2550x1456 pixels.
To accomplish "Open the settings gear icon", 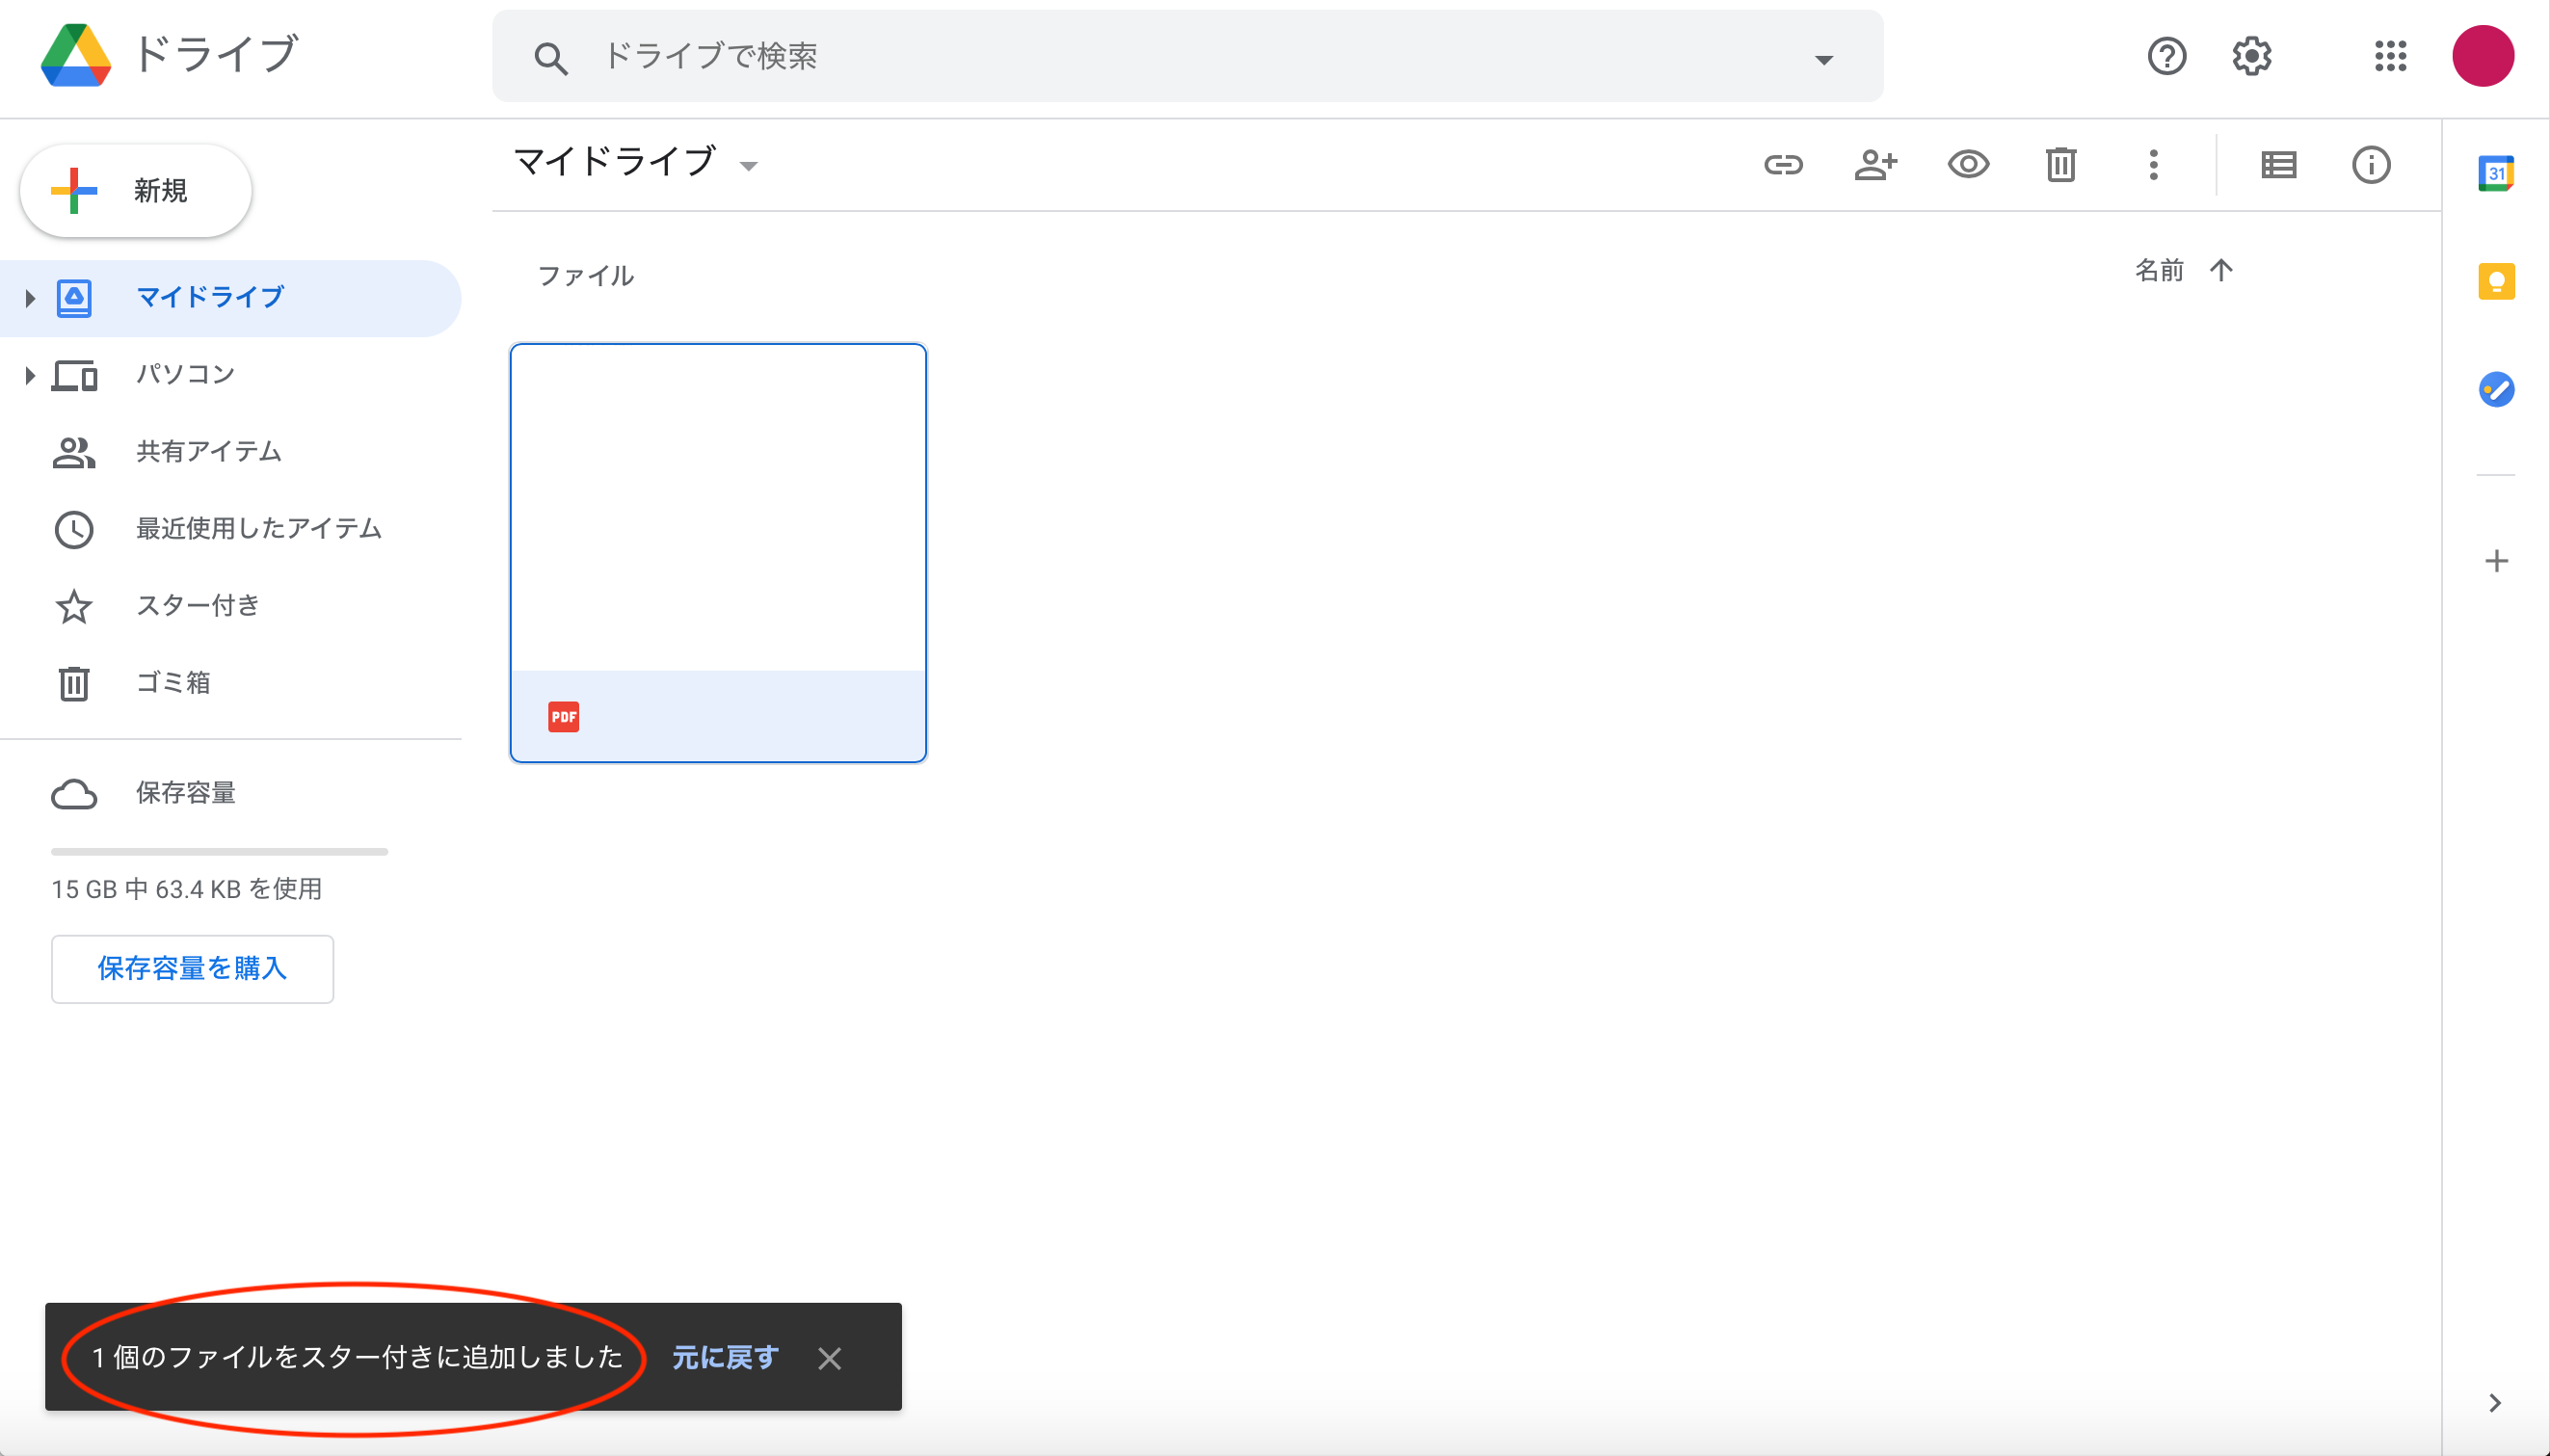I will point(2252,56).
